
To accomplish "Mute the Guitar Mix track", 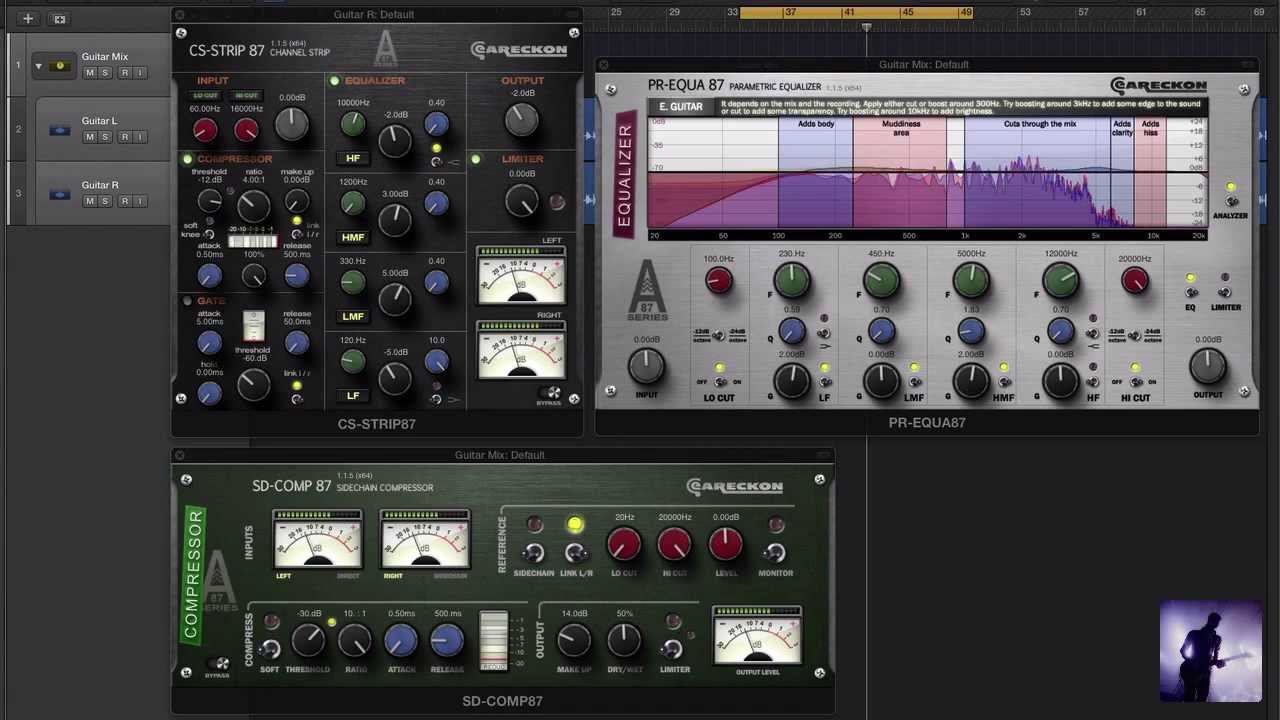I will pos(90,73).
